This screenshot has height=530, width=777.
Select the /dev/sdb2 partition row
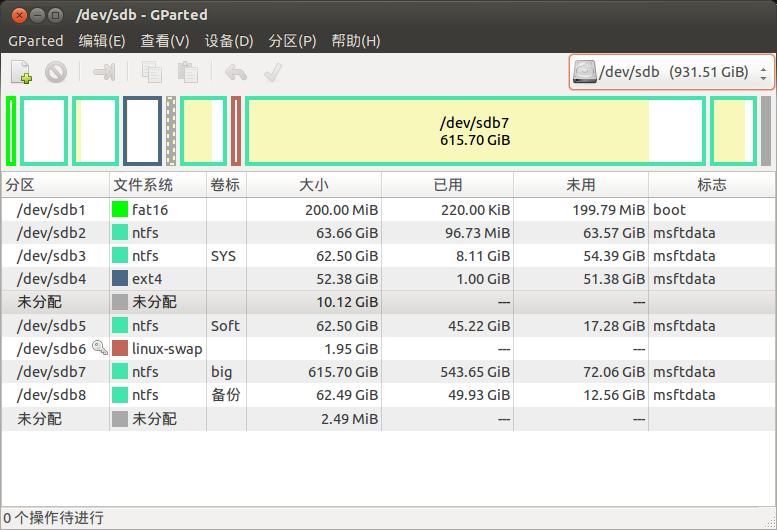pos(388,232)
